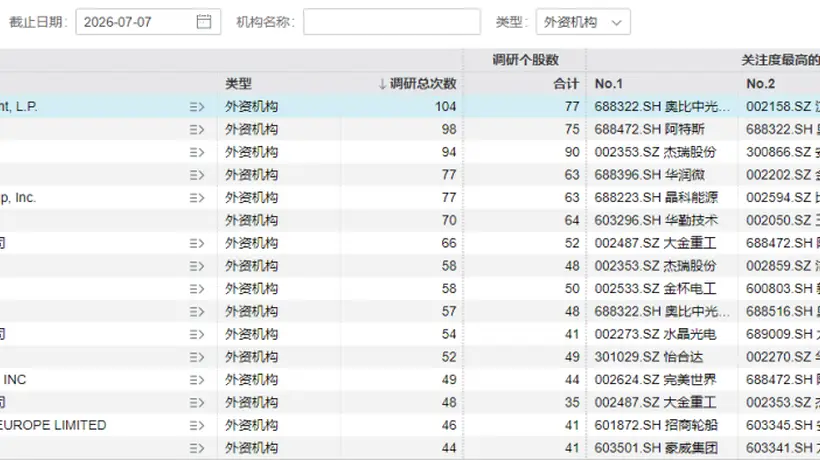Click stock 688322.SH 奥比中光 in first row
Image resolution: width=820 pixels, height=460 pixels.
(x=662, y=107)
